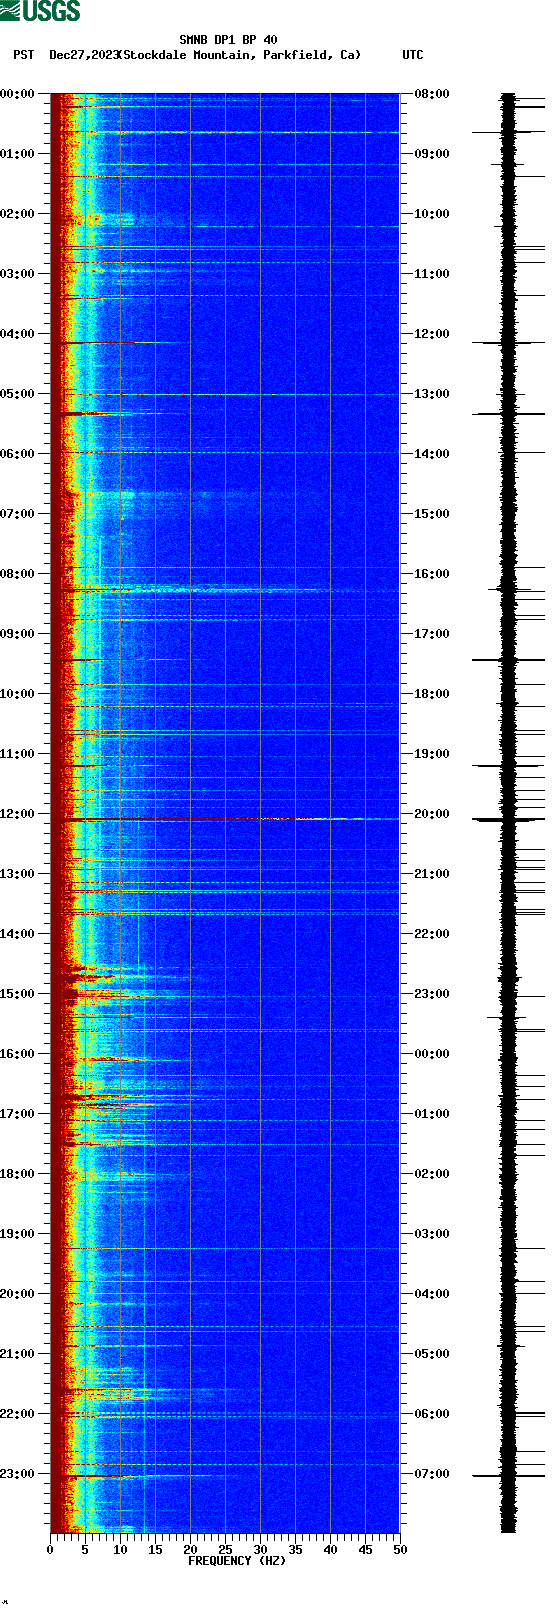The width and height of the screenshot is (552, 1613).
Task: Click the 07:00 PST time label
Action: 18,514
